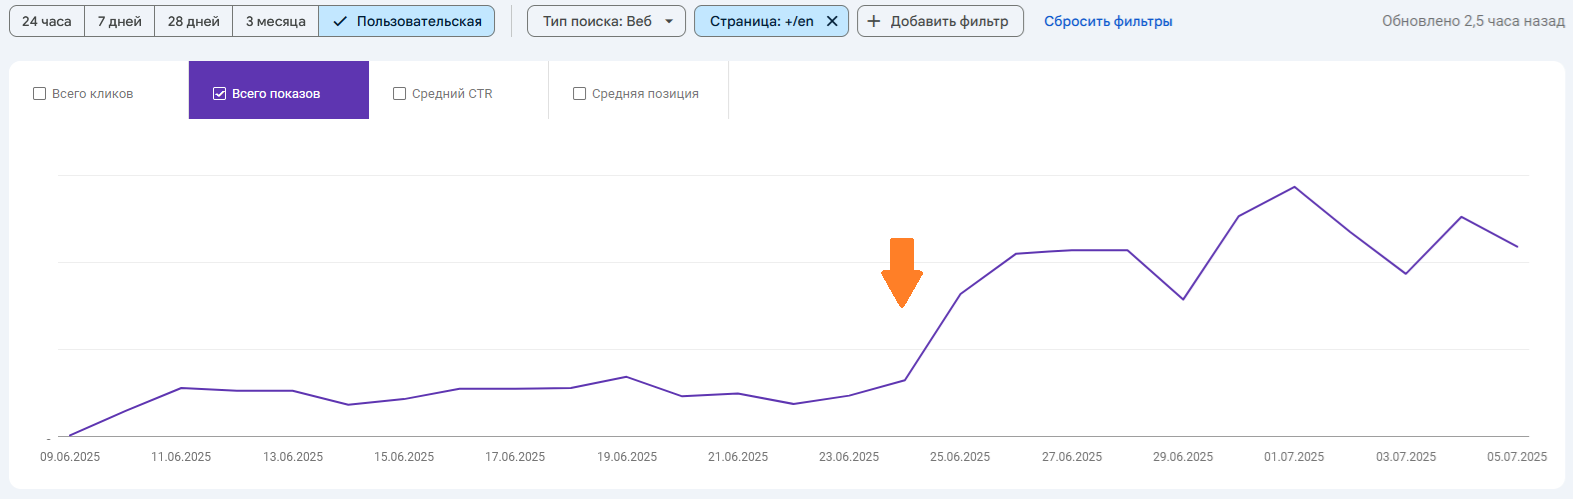Toggle the Всего показов checkbox
This screenshot has width=1573, height=499.
coord(220,94)
